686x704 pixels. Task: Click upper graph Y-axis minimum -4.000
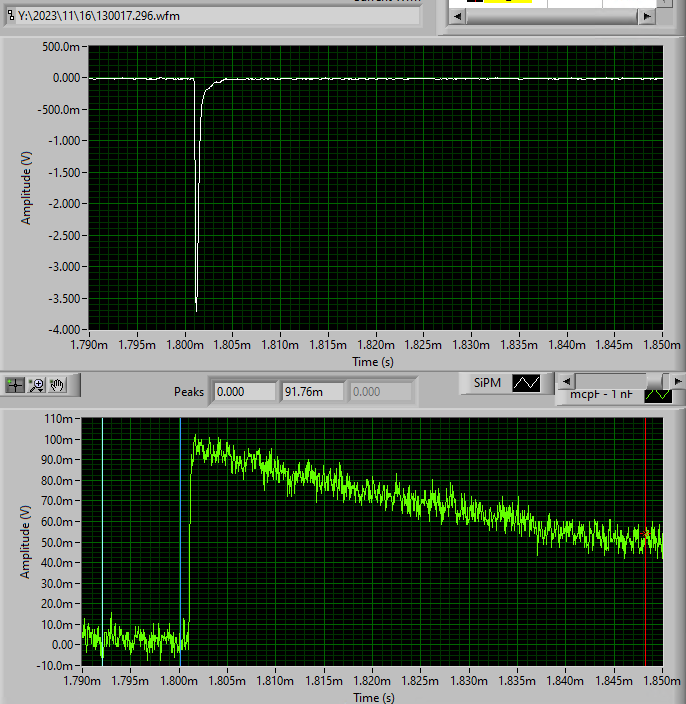click(64, 330)
